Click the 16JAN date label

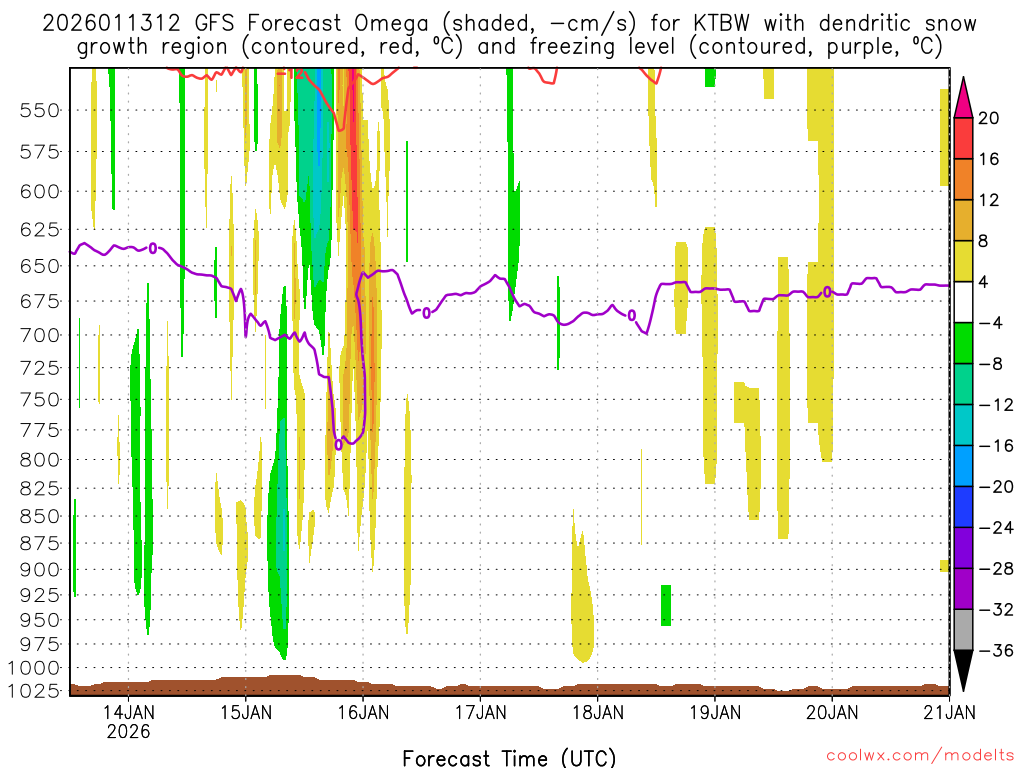pyautogui.click(x=363, y=712)
